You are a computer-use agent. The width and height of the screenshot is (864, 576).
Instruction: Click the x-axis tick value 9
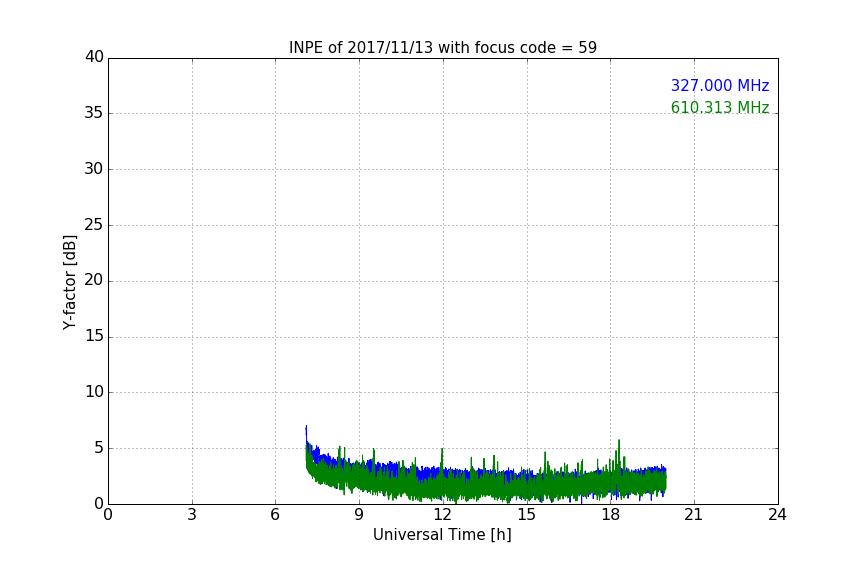click(359, 515)
